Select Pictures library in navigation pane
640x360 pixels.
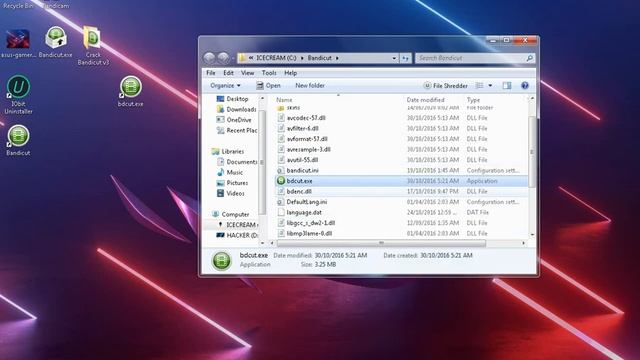pyautogui.click(x=232, y=183)
